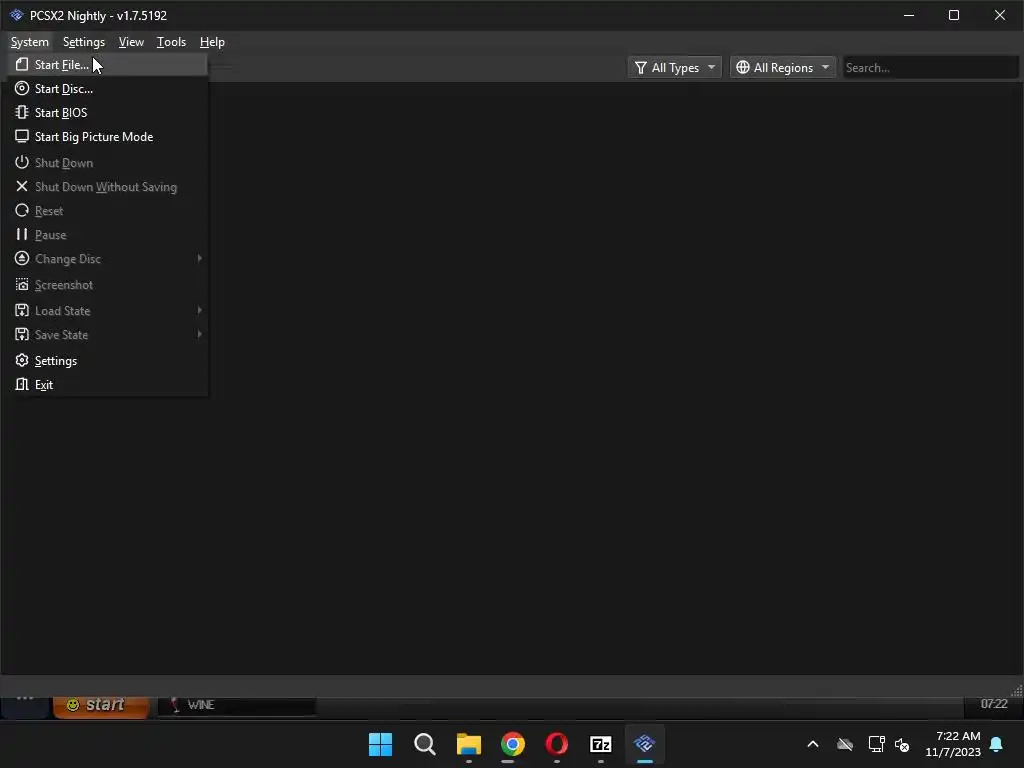Open the All Types filter dropdown arrow
1024x768 pixels.
(x=711, y=67)
